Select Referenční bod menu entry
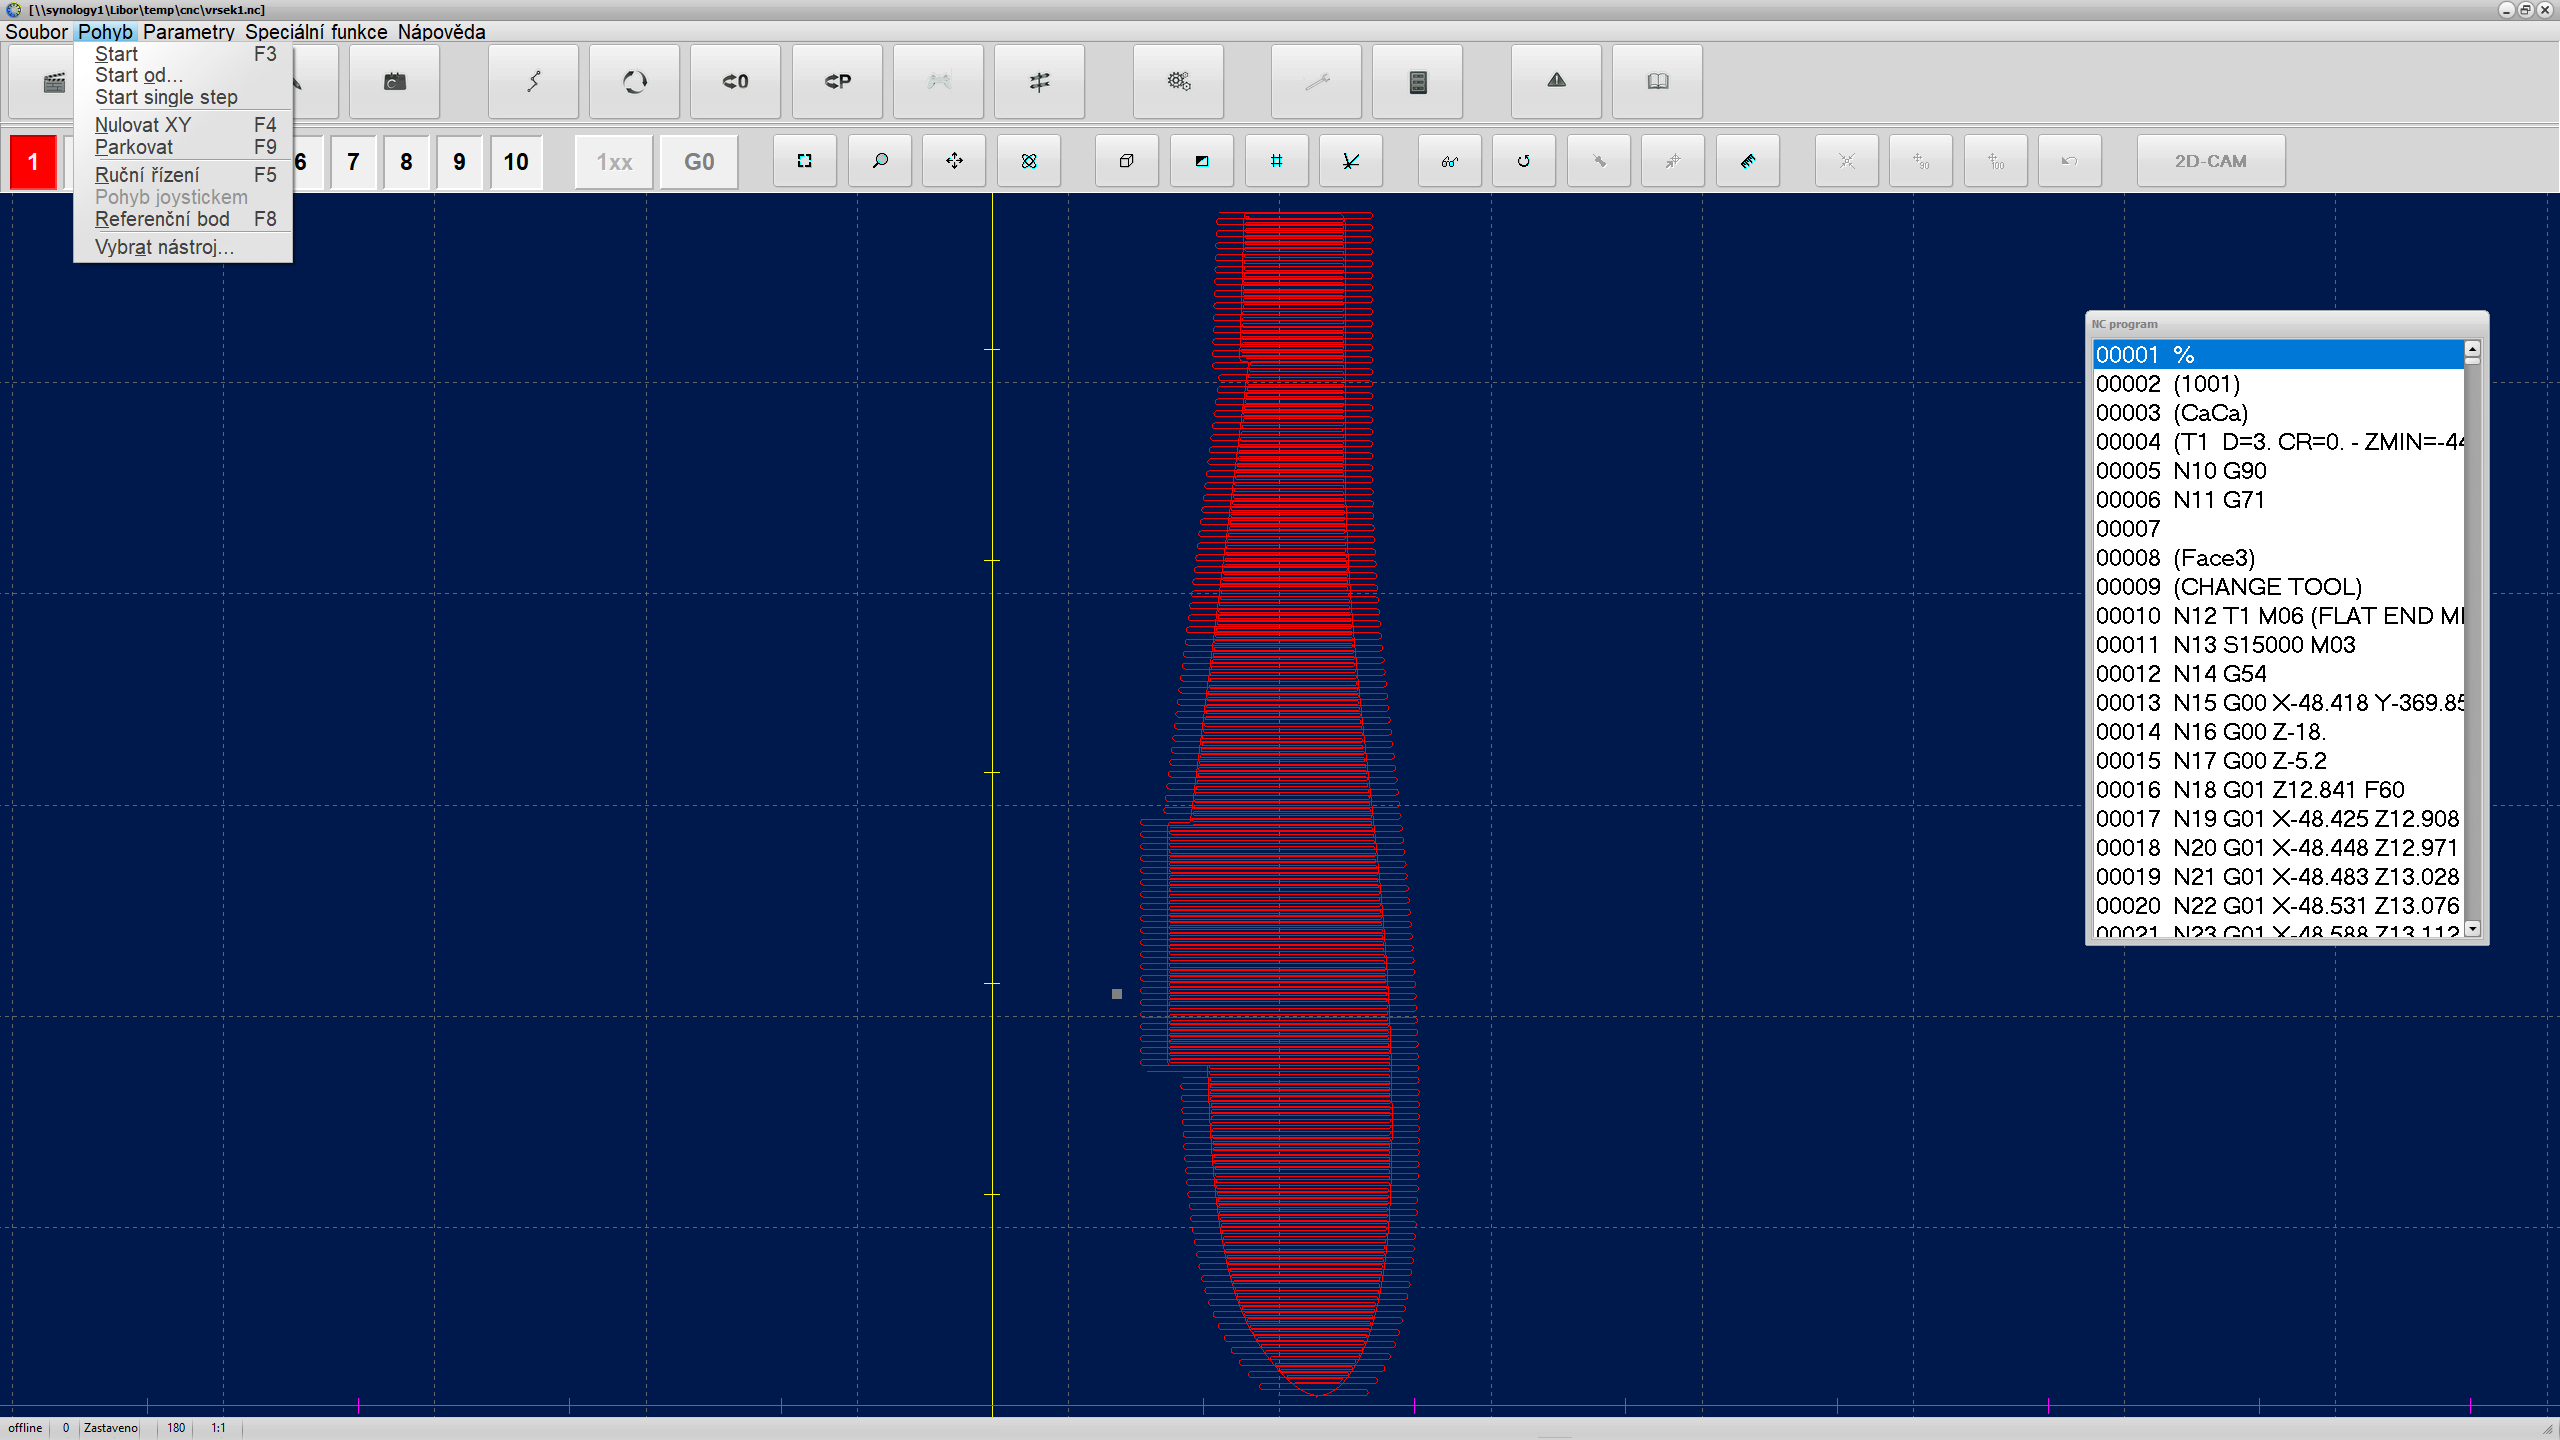2560x1440 pixels. tap(162, 219)
